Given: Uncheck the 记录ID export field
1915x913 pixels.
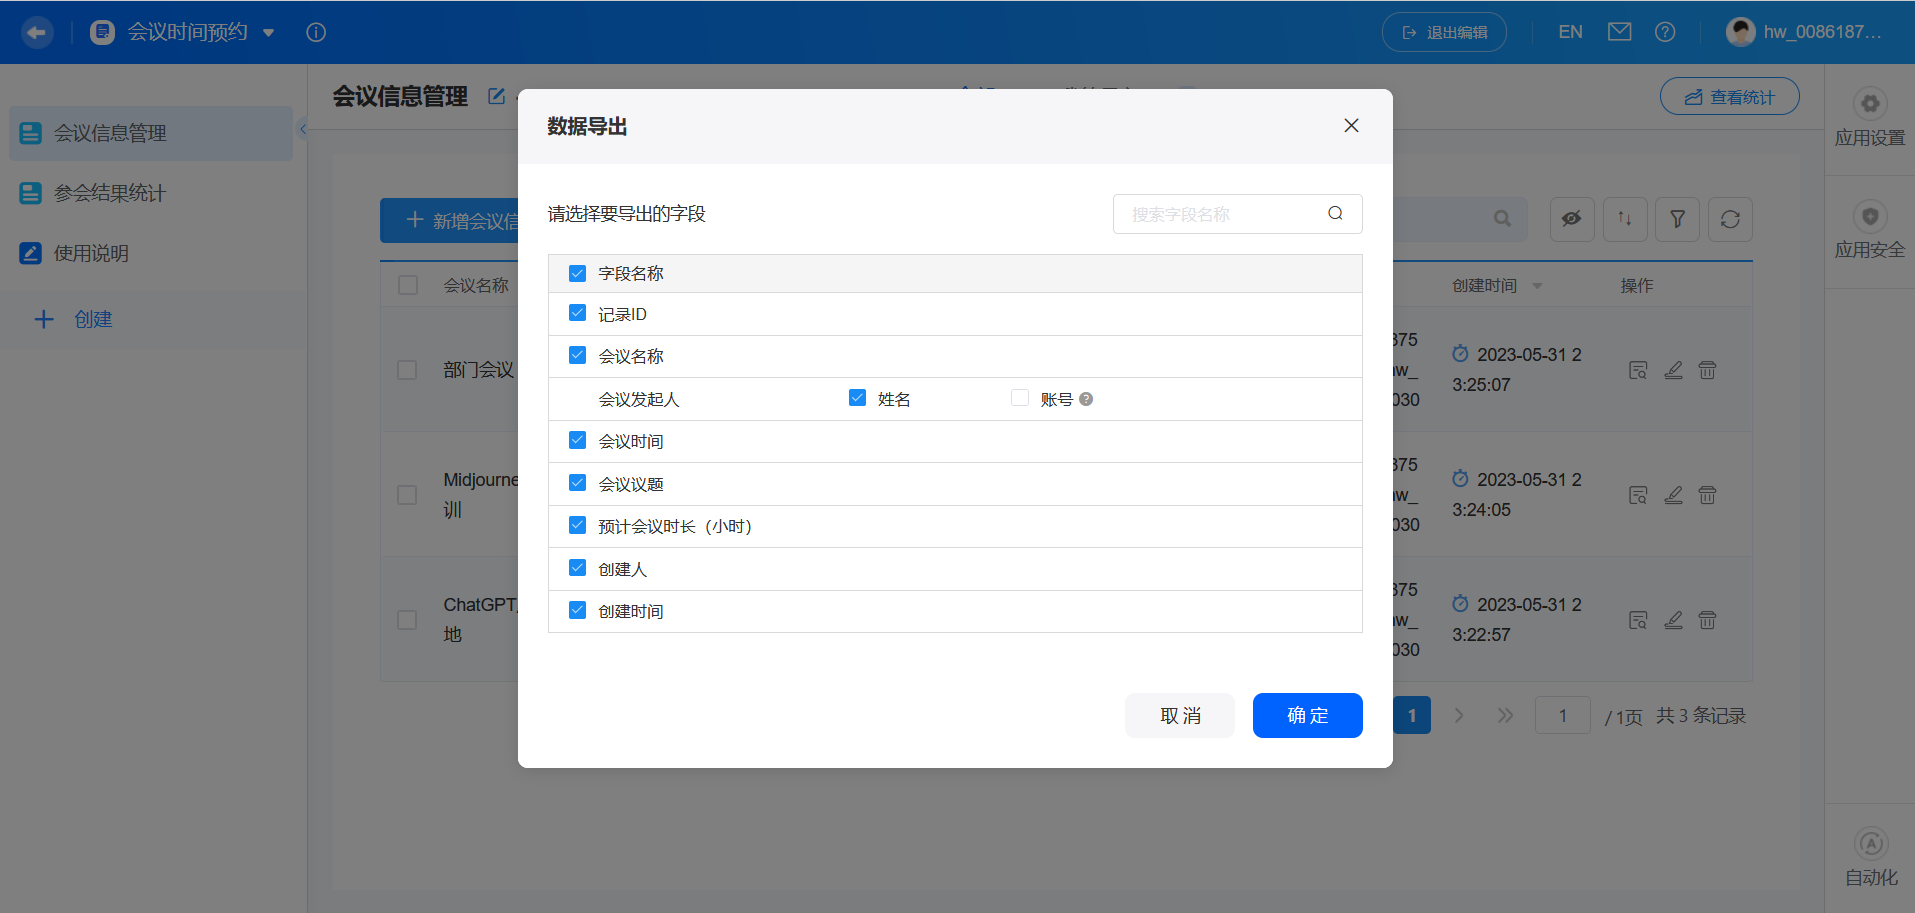Looking at the screenshot, I should (x=577, y=312).
